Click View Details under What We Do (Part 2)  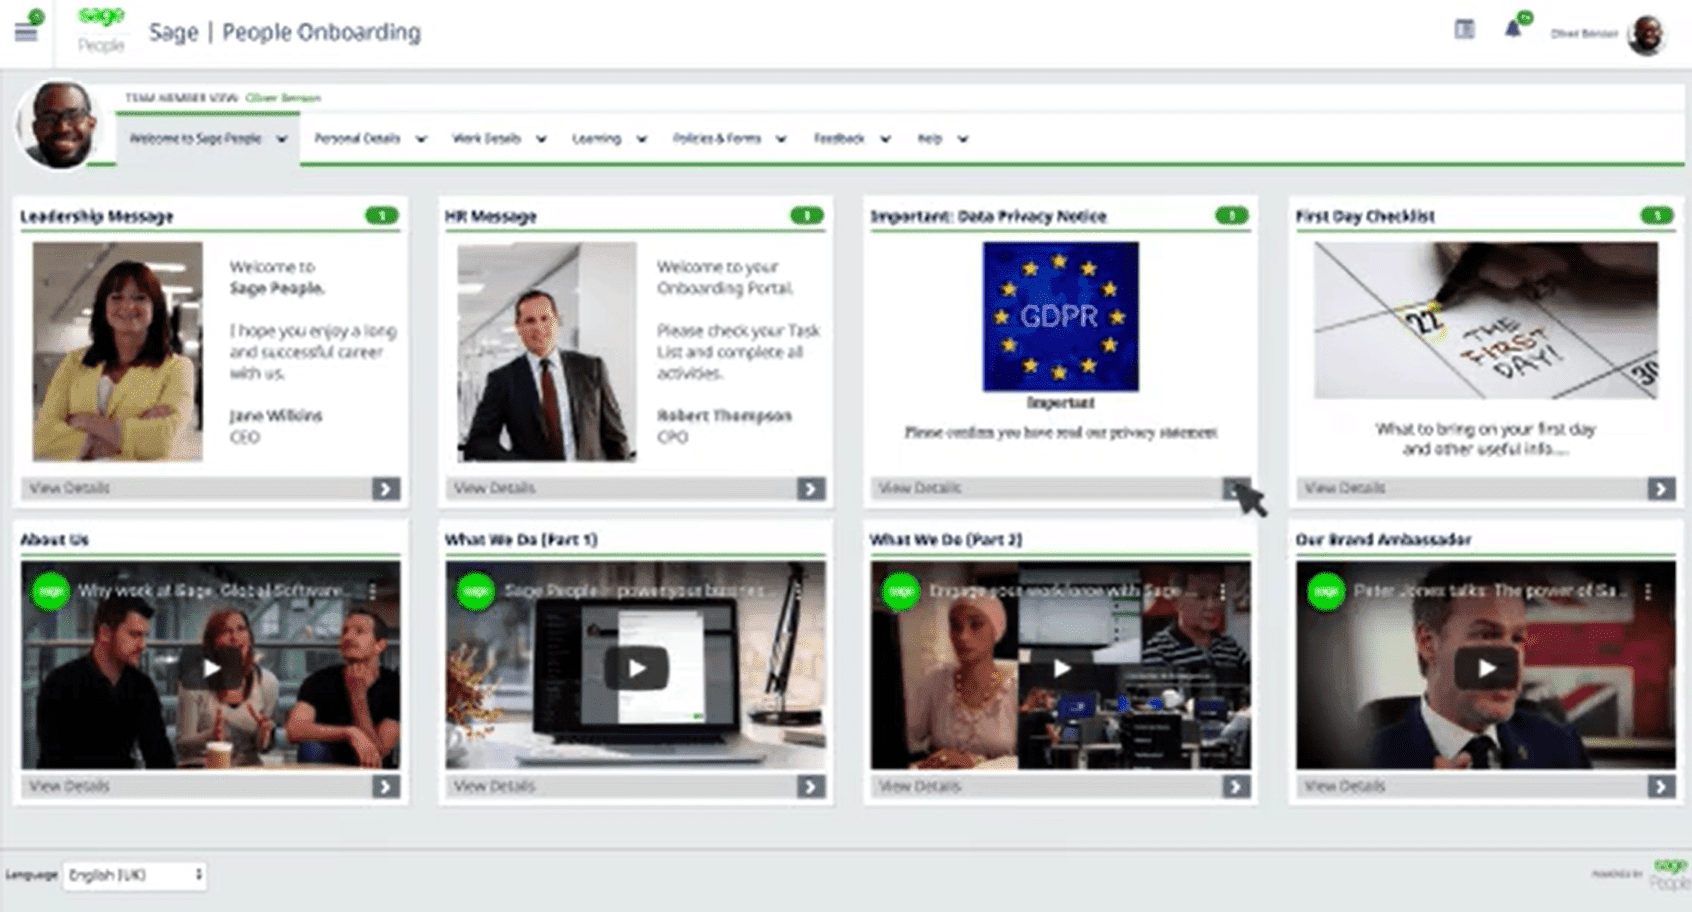(x=920, y=787)
